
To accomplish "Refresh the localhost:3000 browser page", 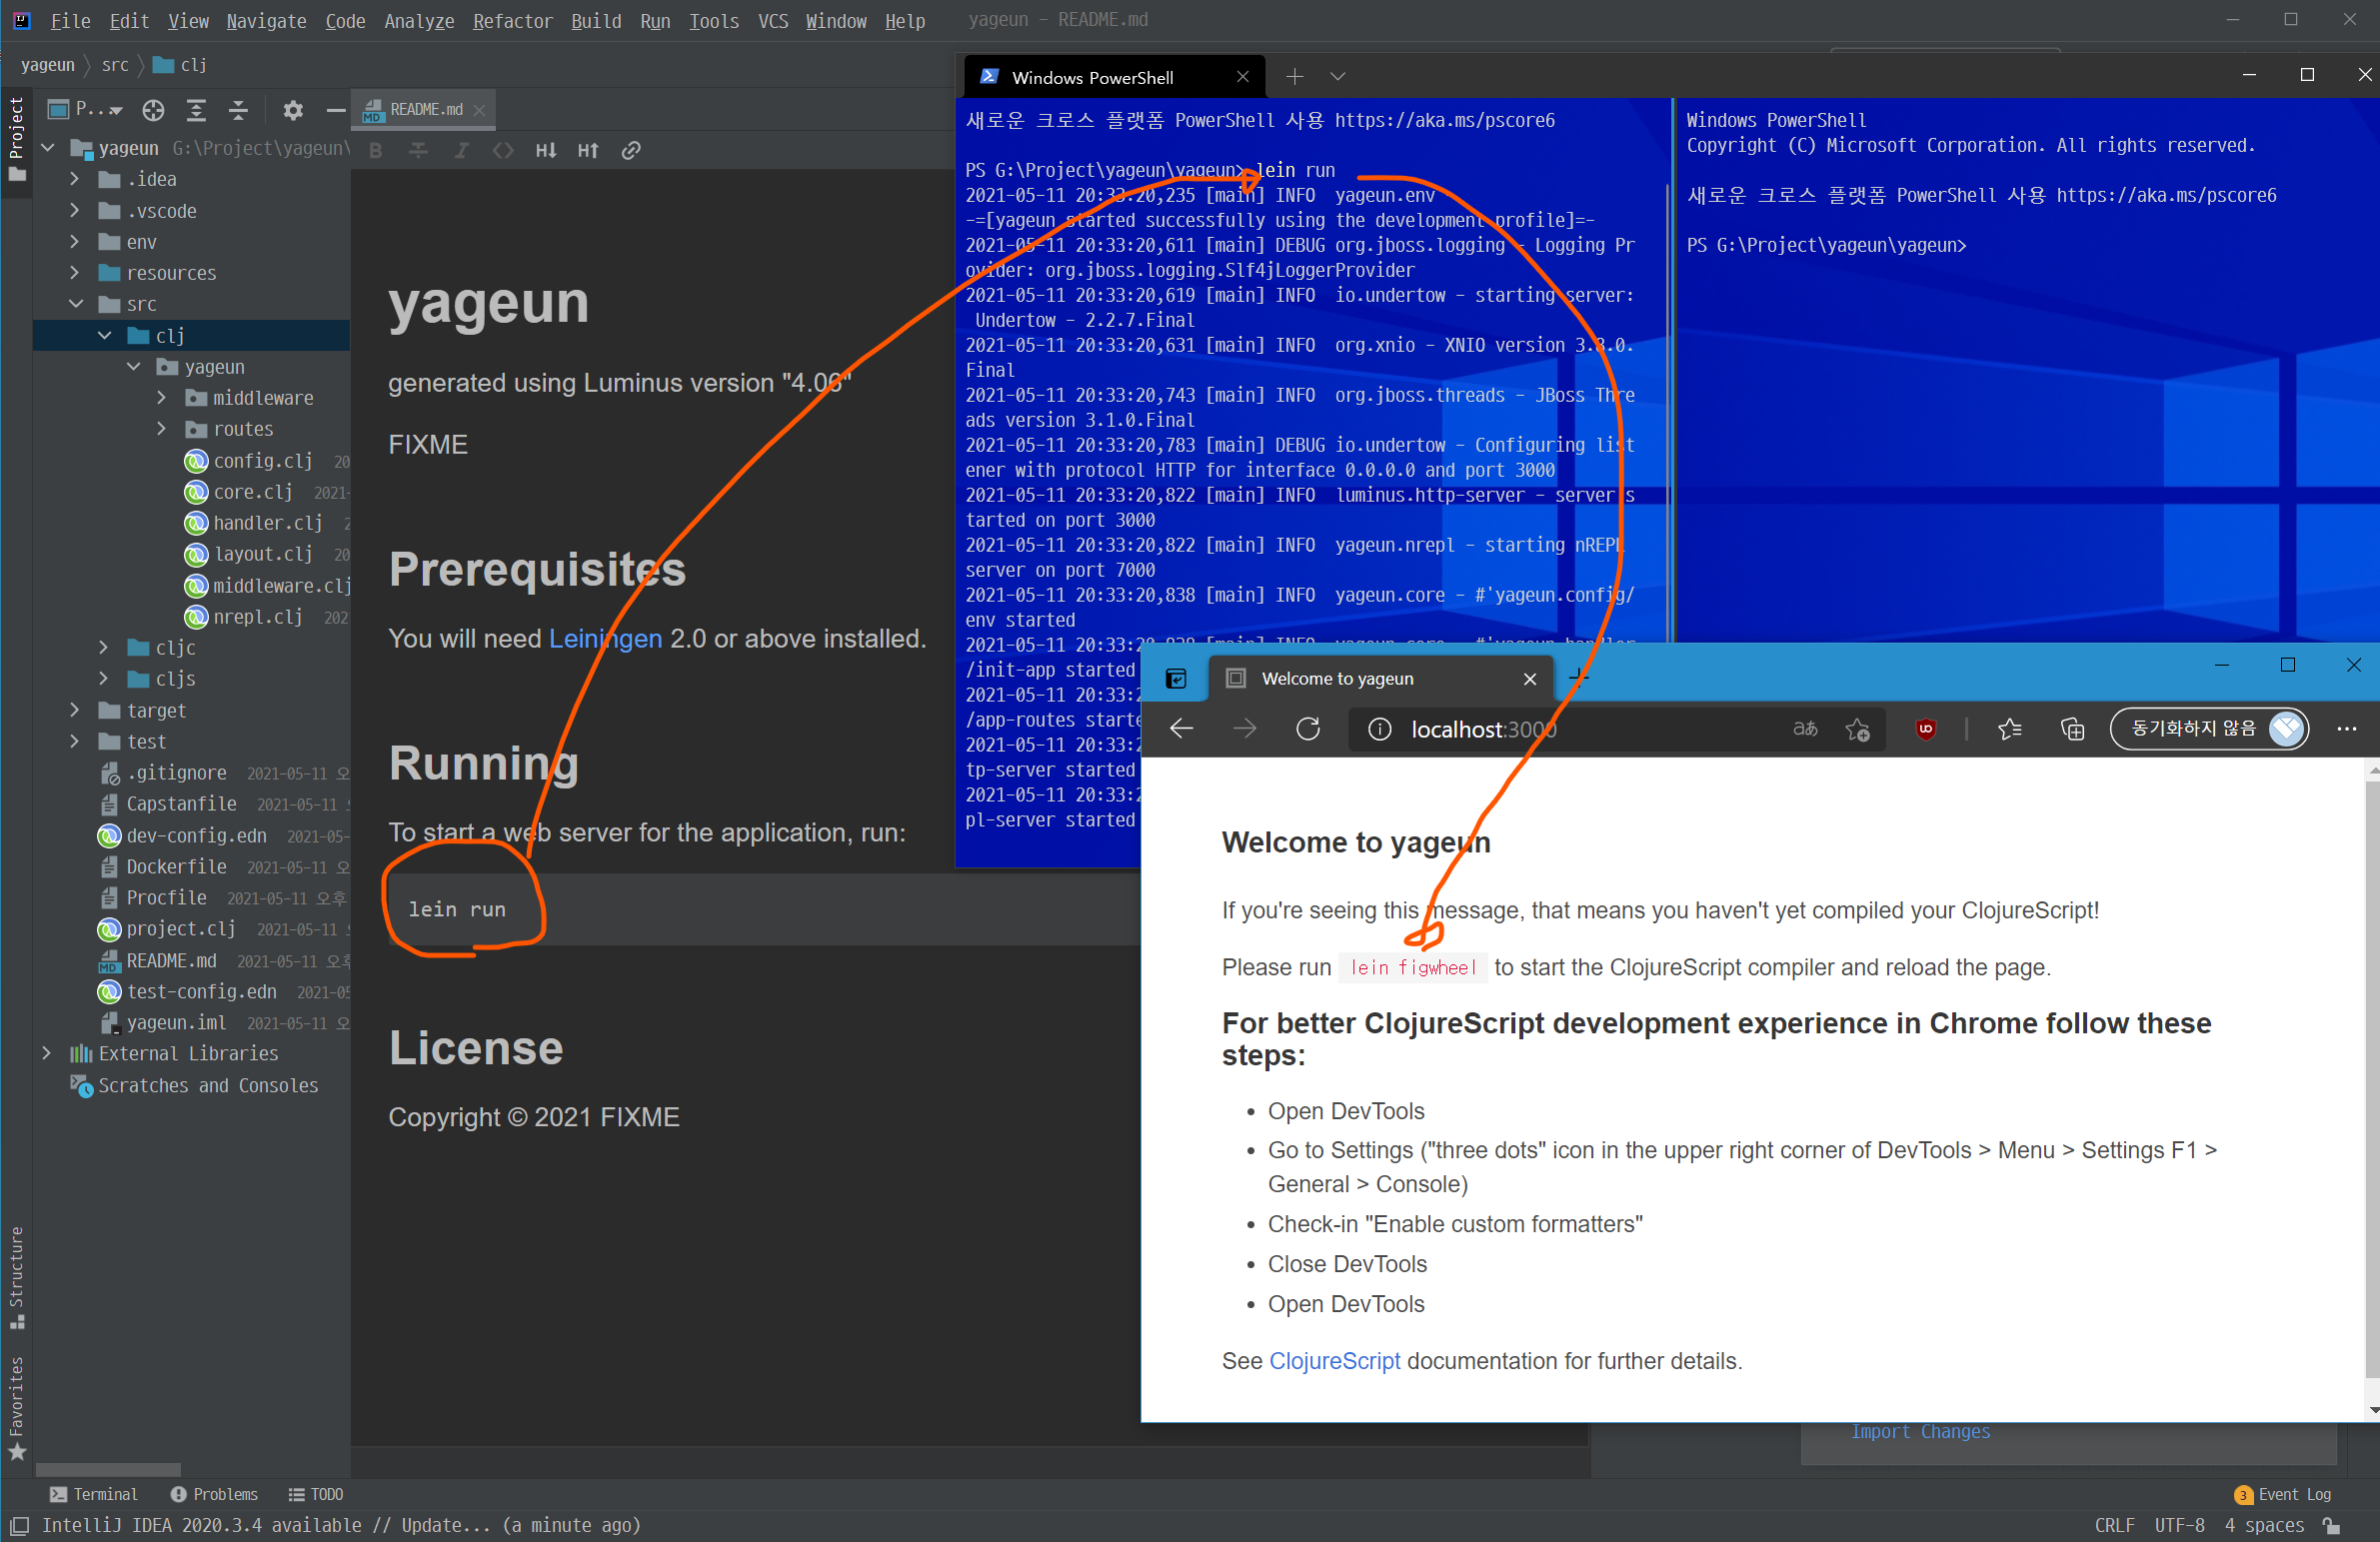I will (1307, 729).
